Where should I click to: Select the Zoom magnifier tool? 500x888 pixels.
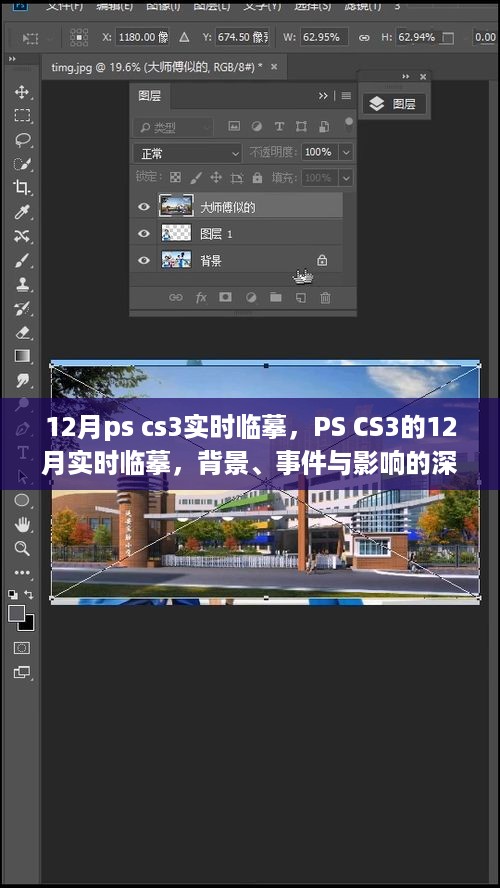click(x=22, y=548)
